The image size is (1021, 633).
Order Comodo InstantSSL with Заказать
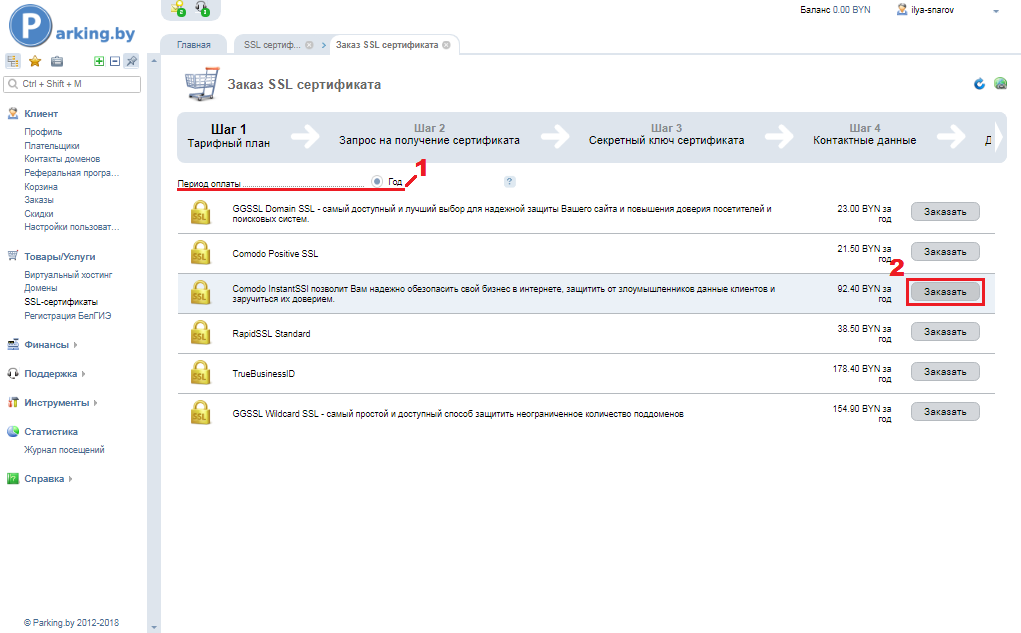[x=945, y=292]
